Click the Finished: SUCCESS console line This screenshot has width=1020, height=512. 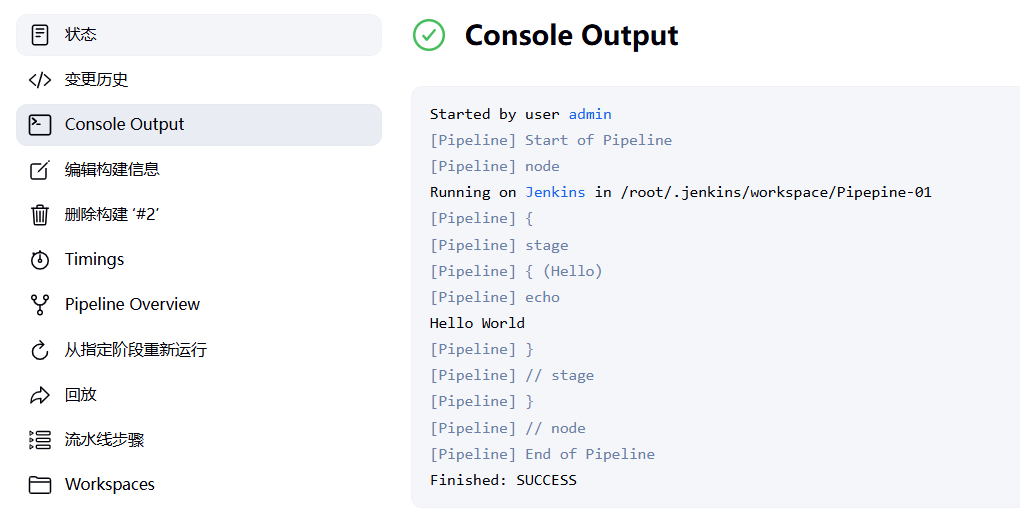(x=503, y=480)
